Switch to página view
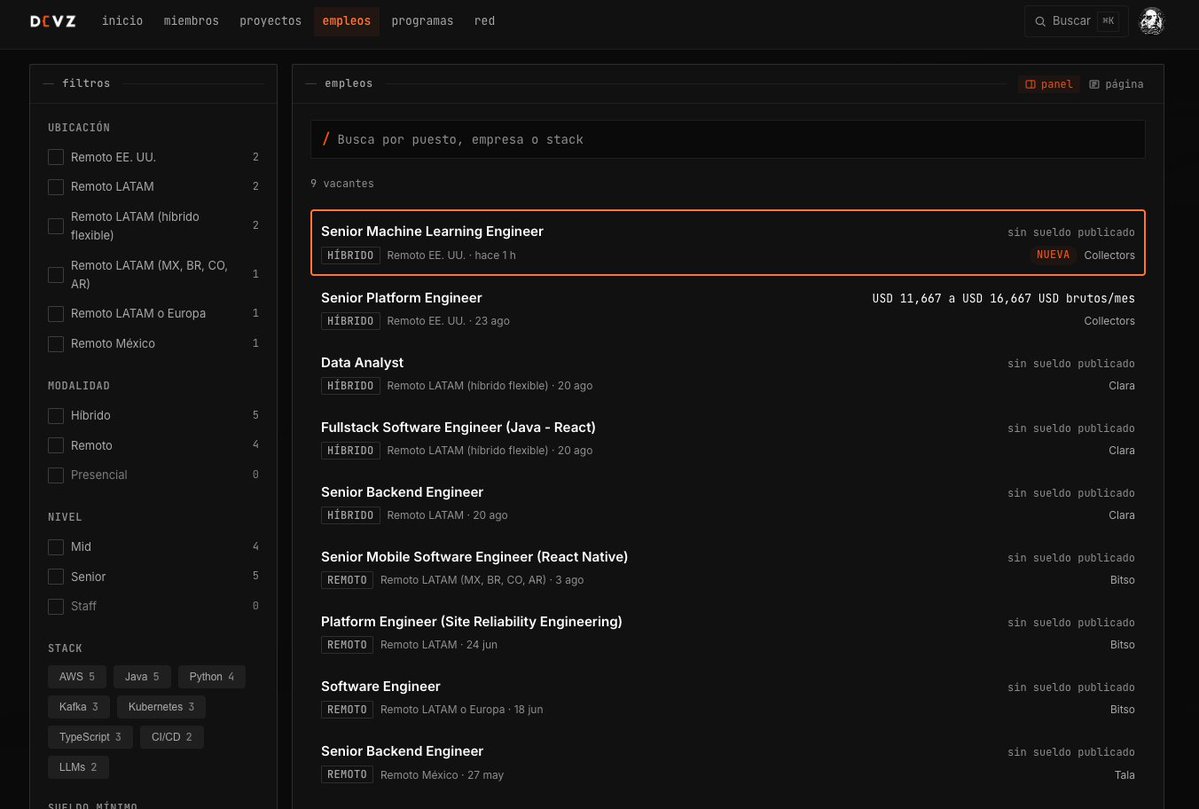Screen dimensions: 1199x809 [x=1116, y=84]
